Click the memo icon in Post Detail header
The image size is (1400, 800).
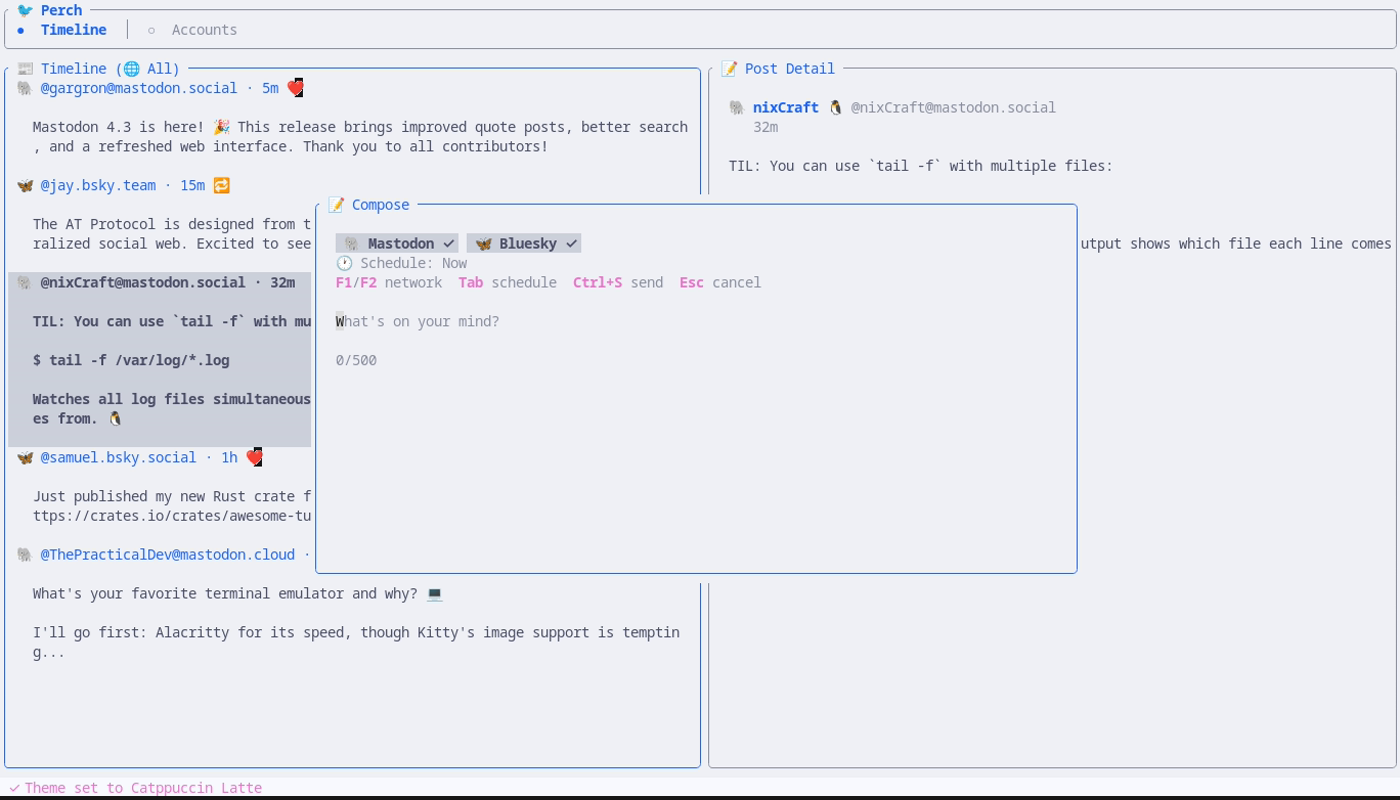(729, 69)
